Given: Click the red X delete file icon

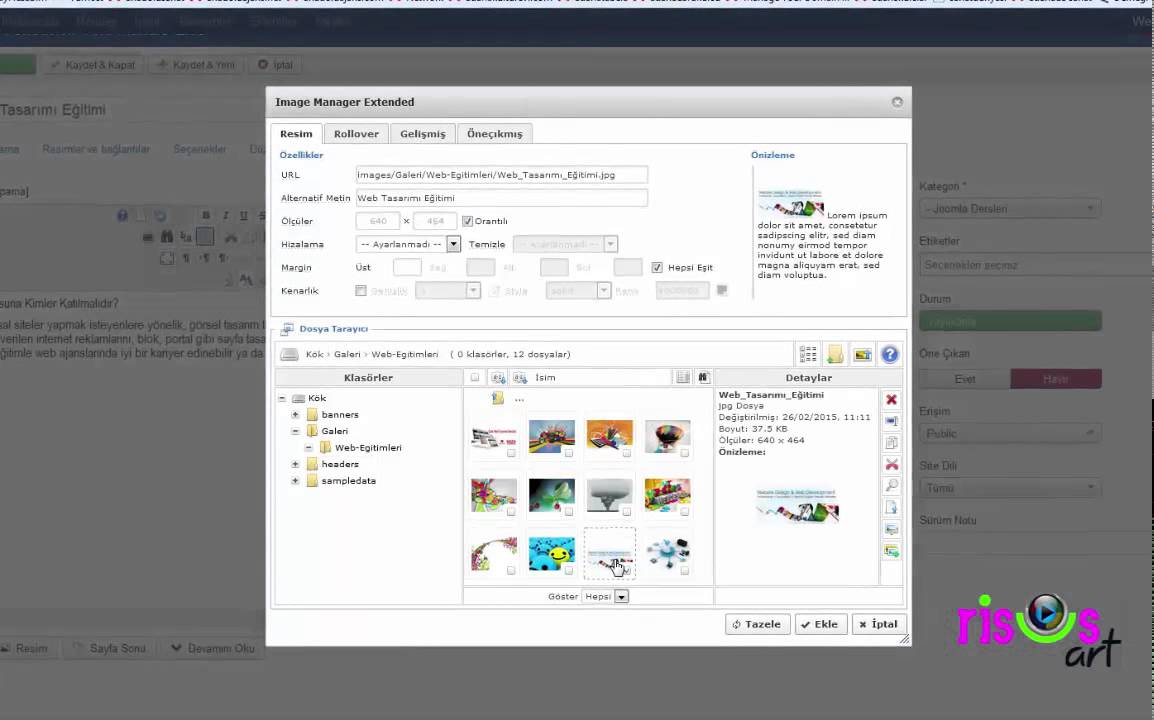Looking at the screenshot, I should pos(891,400).
